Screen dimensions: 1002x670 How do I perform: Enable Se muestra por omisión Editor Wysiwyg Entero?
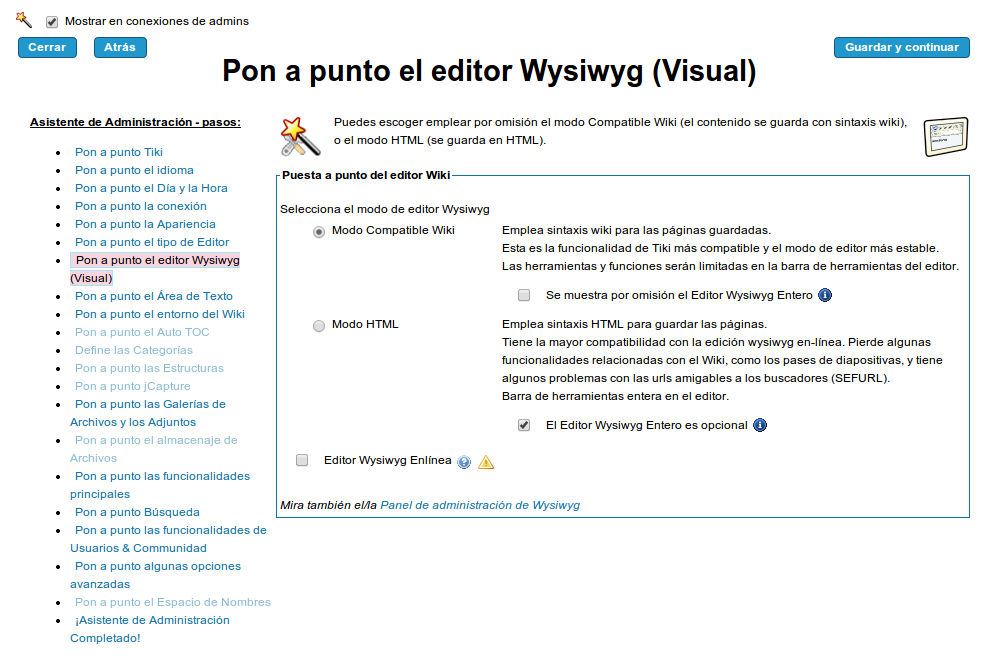coord(524,295)
